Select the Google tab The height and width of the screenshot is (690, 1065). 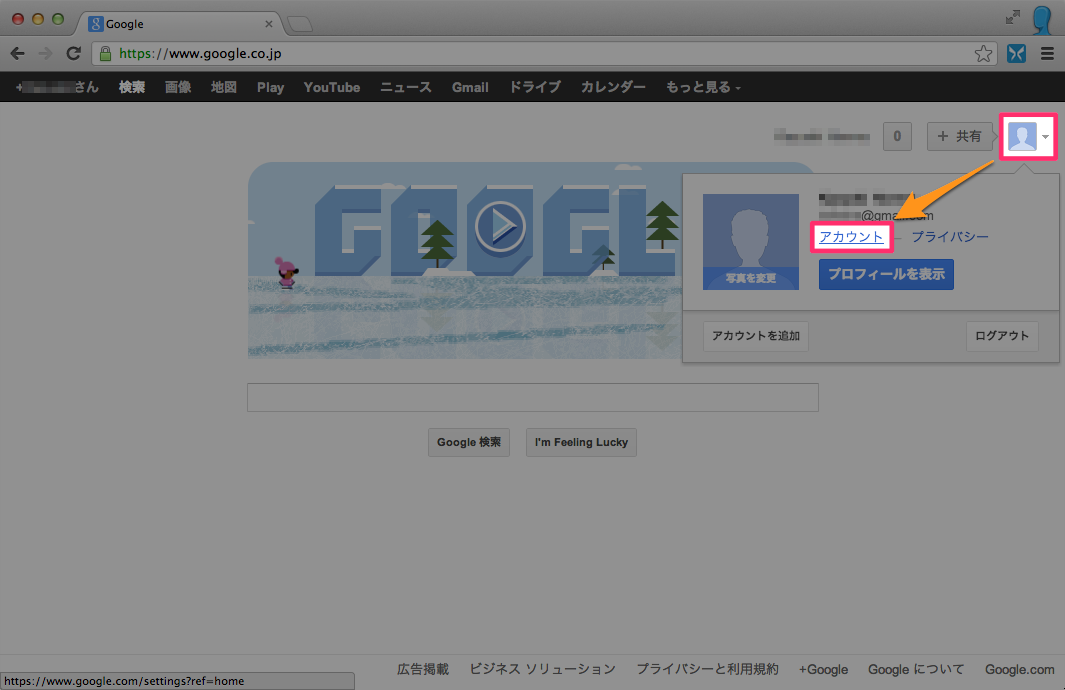pyautogui.click(x=180, y=24)
